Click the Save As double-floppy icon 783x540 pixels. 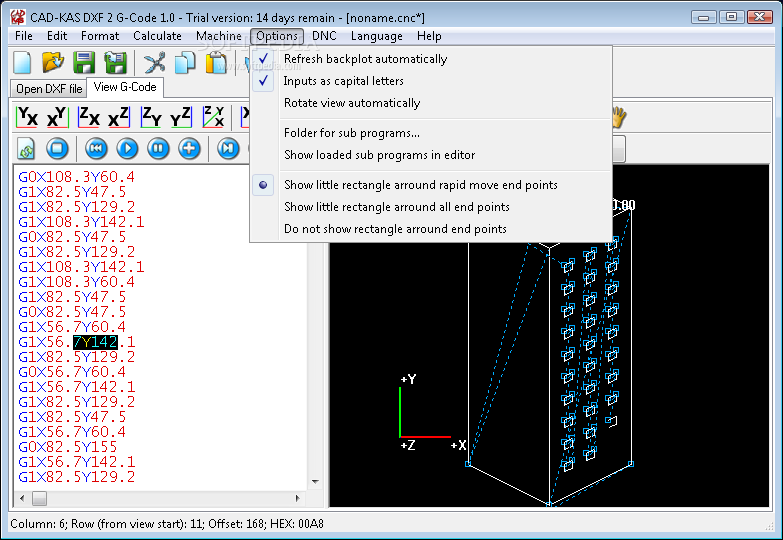tap(115, 63)
